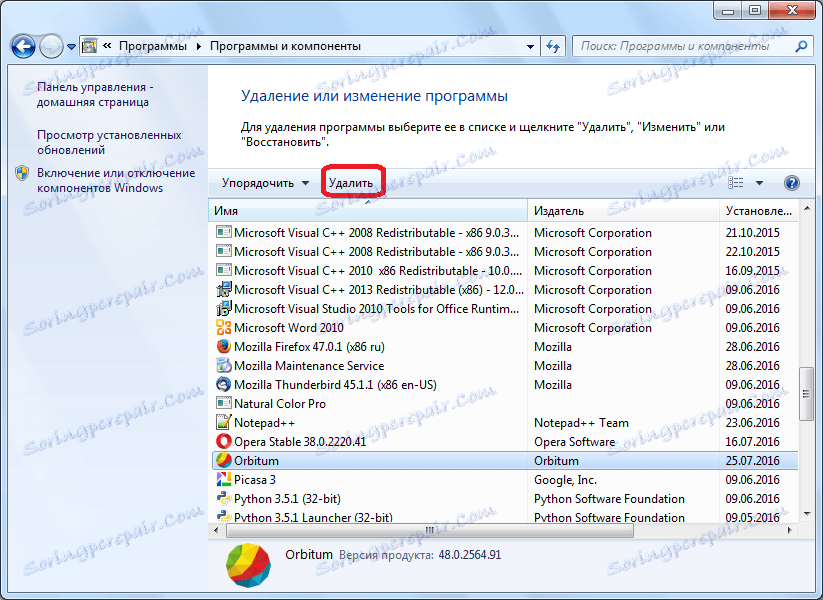Expand the arrow after Программы breadcrumb

199,46
